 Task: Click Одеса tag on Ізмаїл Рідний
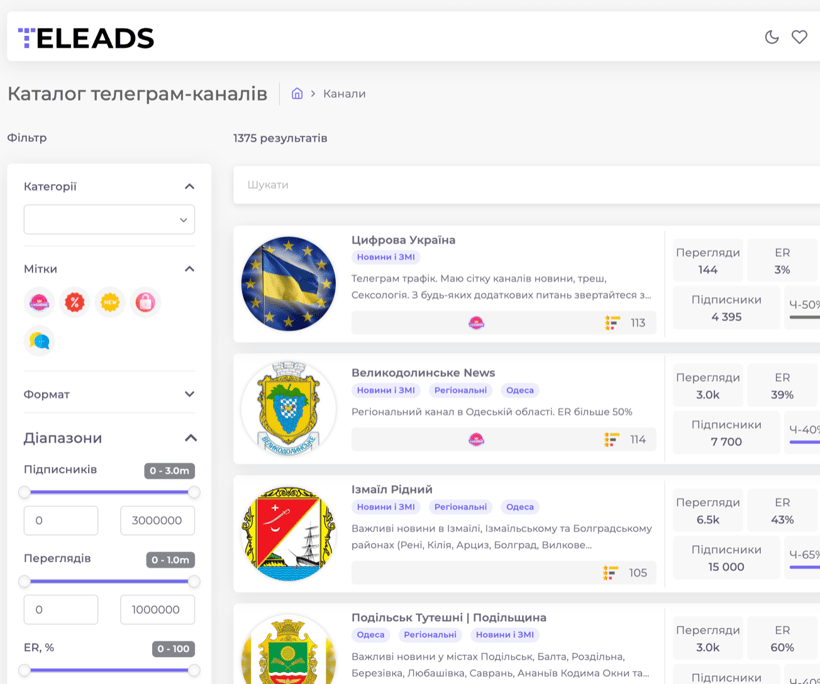coord(520,507)
